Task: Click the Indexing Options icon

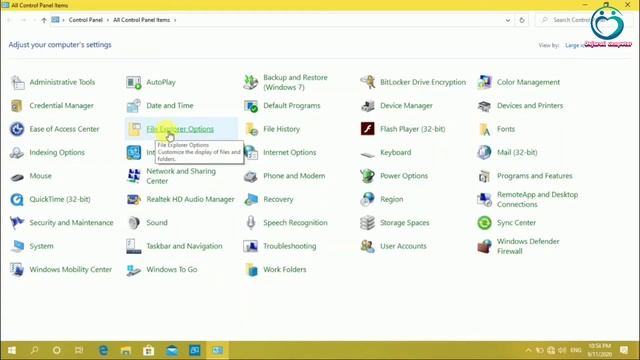Action: [x=17, y=153]
